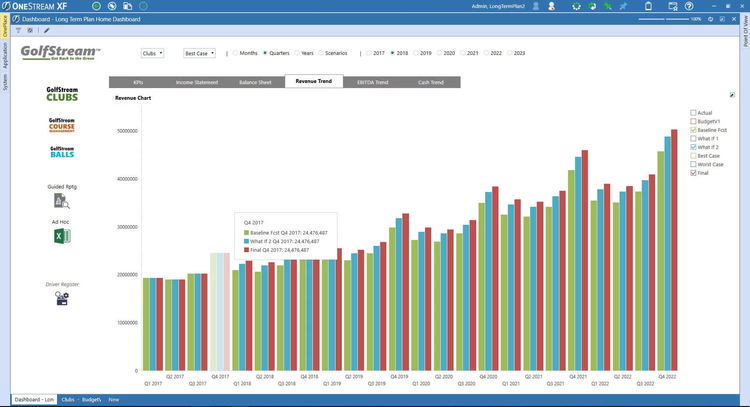The height and width of the screenshot is (407, 750).
Task: Uncheck the Baseline Fcst series checkbox
Action: click(693, 130)
